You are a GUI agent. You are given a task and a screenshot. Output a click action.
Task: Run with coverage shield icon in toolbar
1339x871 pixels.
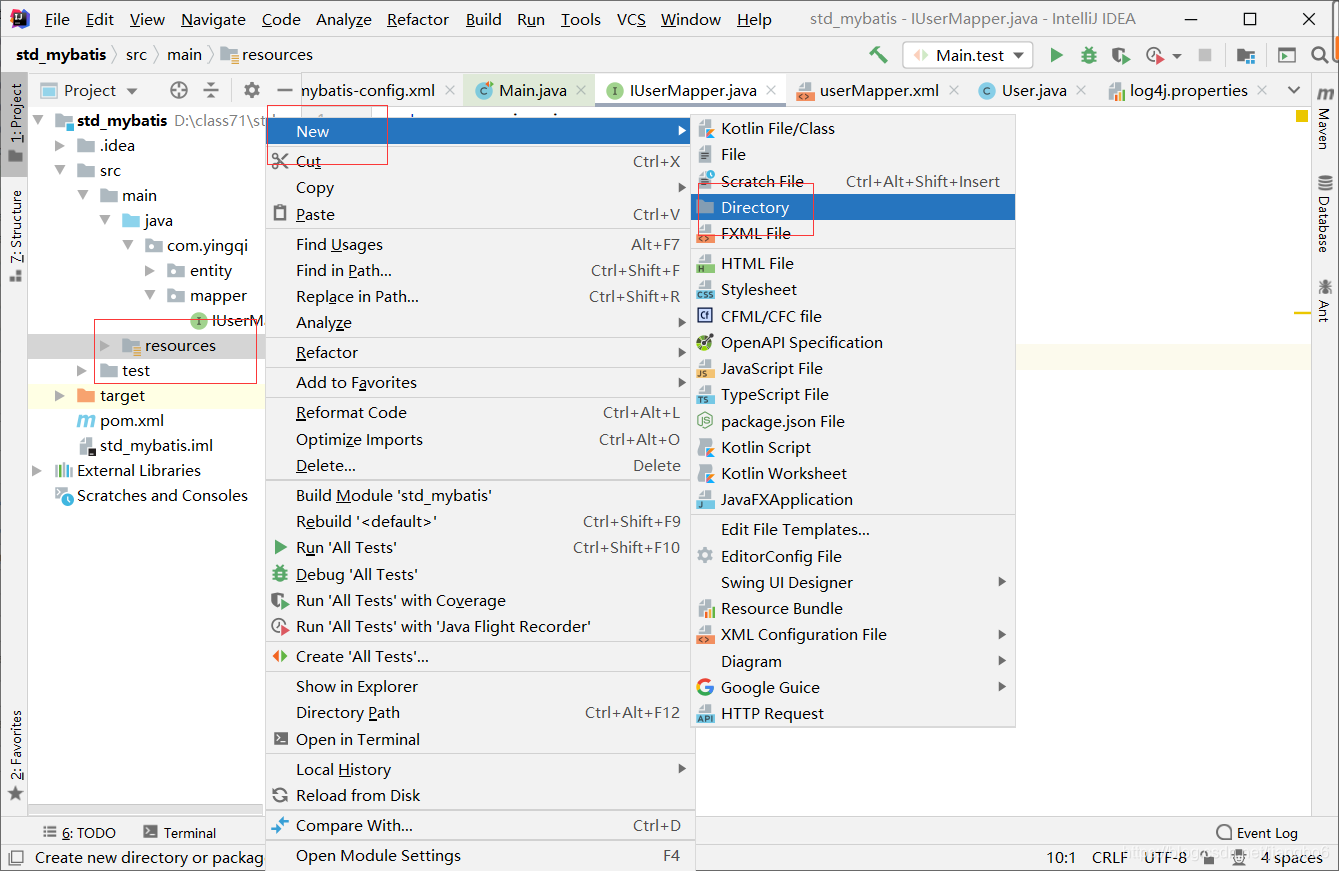coord(1121,55)
